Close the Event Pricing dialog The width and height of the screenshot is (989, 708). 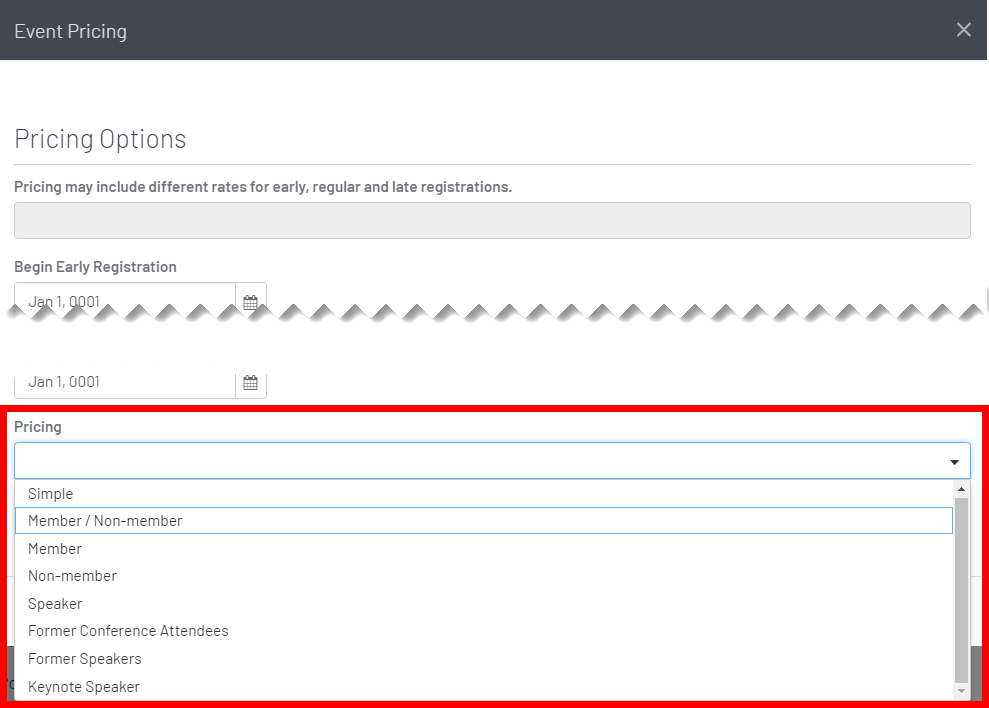coord(963,29)
